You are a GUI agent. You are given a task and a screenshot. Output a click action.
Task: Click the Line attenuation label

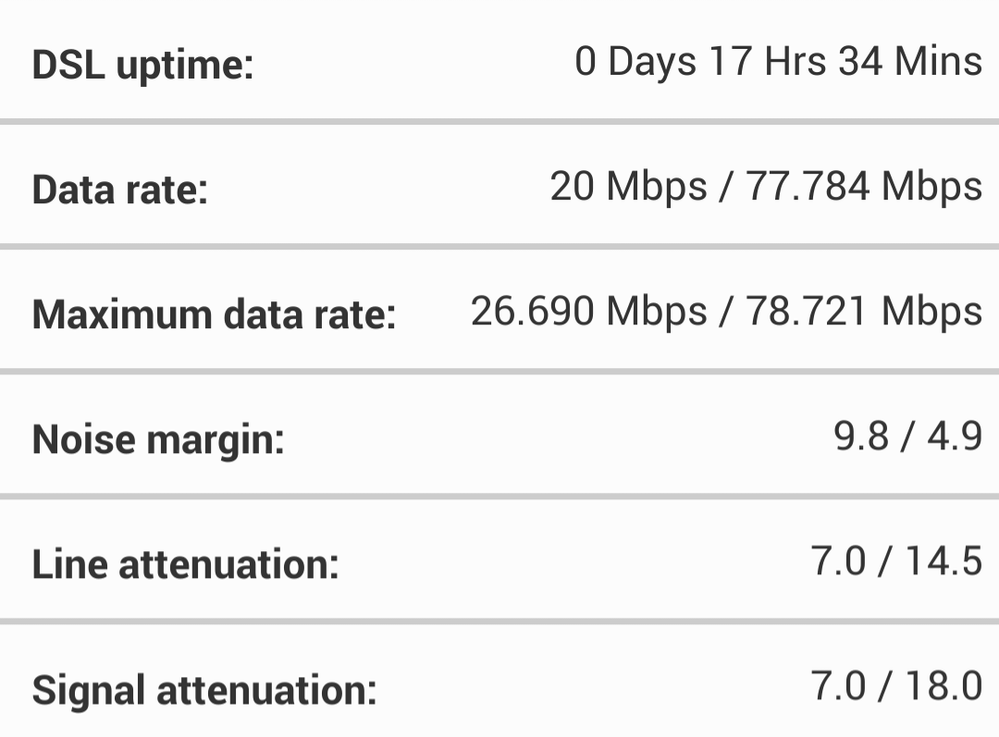(x=185, y=565)
